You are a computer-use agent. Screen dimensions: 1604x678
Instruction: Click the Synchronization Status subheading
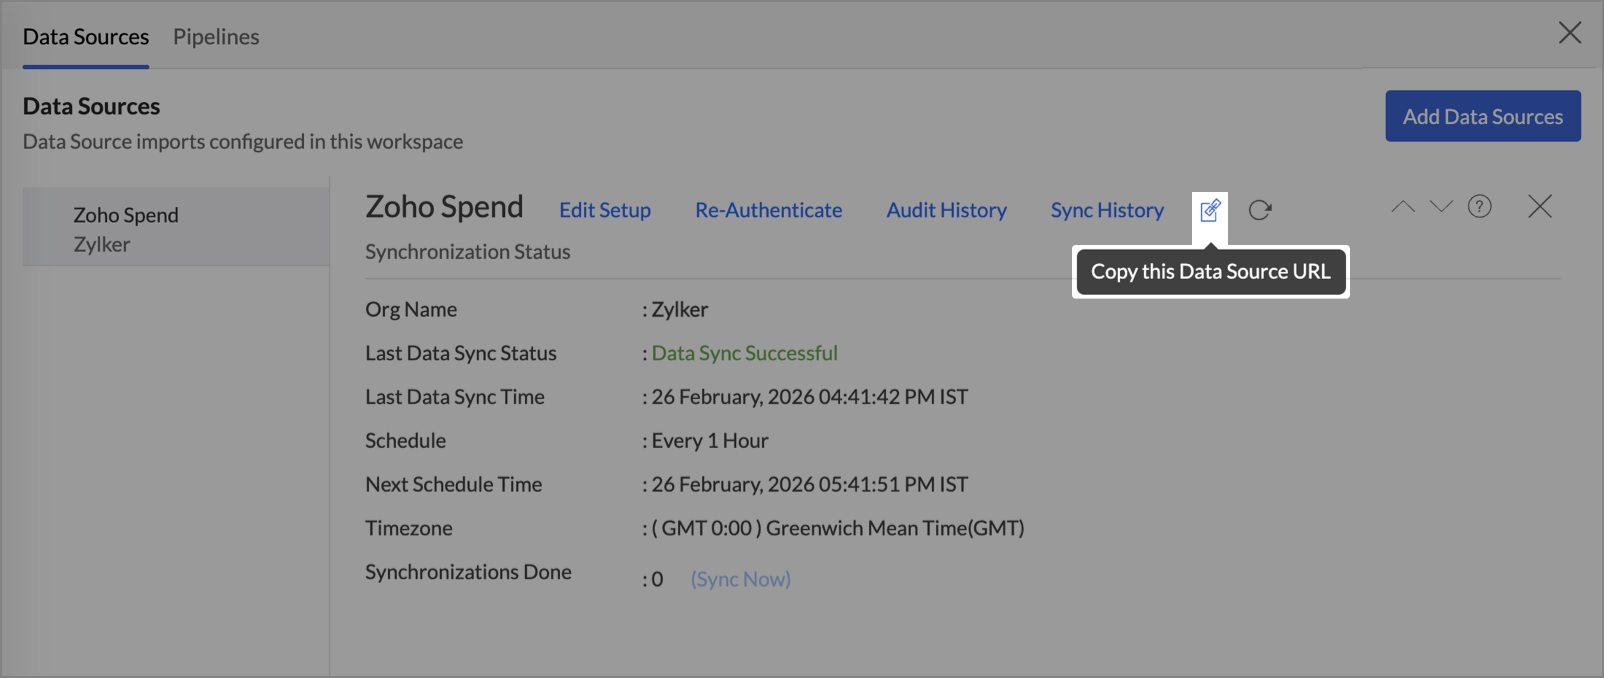pyautogui.click(x=468, y=252)
